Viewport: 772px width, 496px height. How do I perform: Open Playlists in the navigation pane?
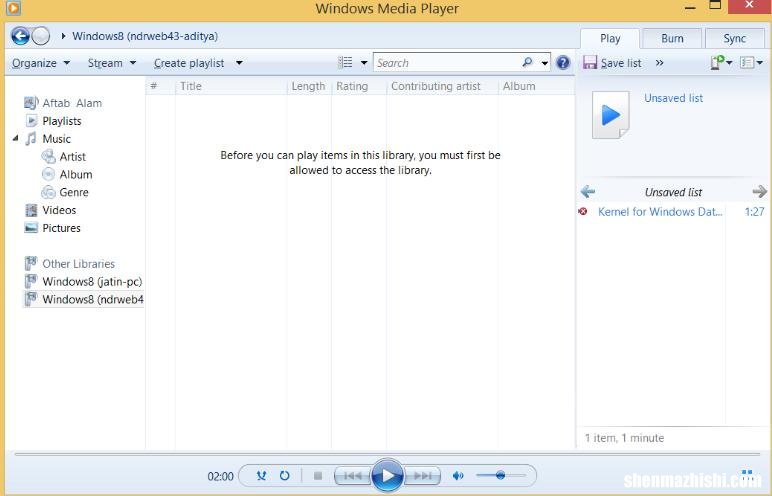click(62, 121)
